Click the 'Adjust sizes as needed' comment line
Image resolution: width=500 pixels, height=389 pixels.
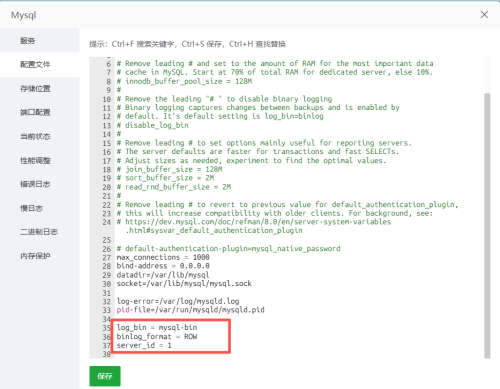(x=251, y=161)
